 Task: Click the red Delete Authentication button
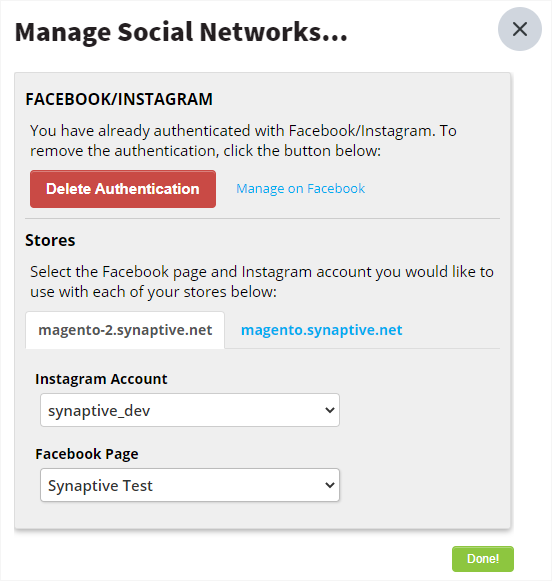(123, 189)
